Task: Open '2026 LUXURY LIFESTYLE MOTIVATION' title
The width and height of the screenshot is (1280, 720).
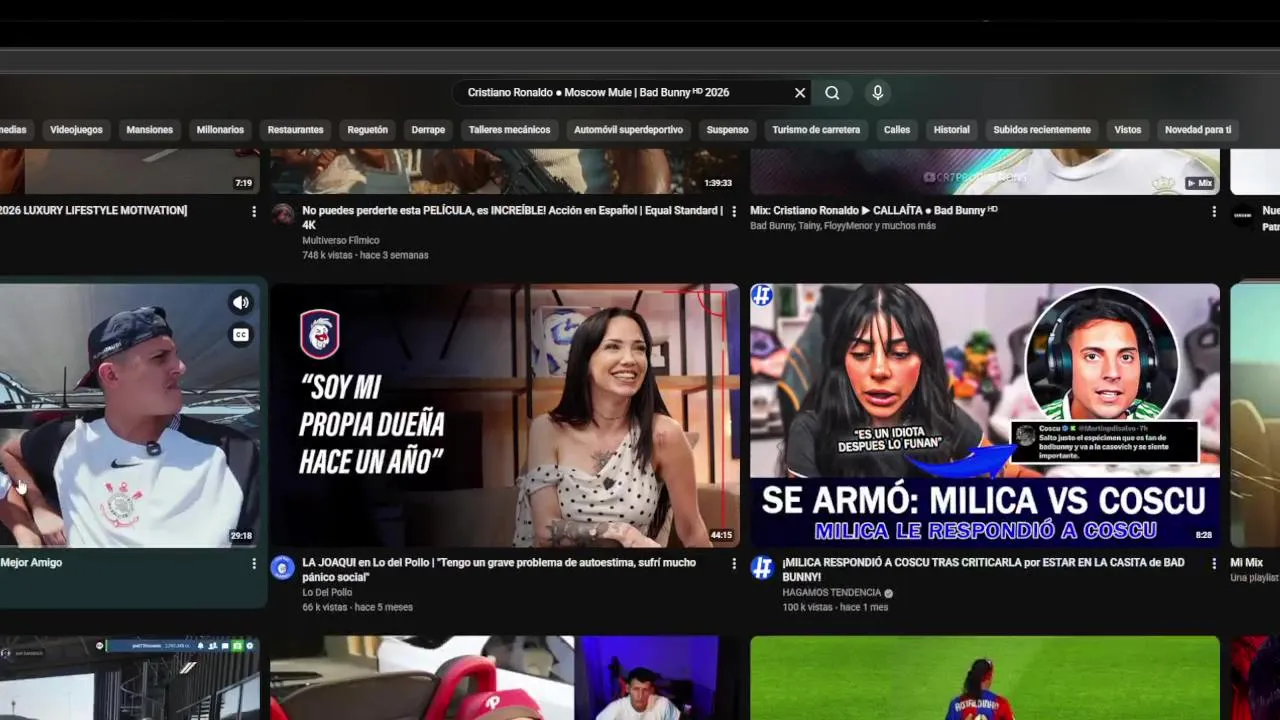Action: [x=93, y=211]
